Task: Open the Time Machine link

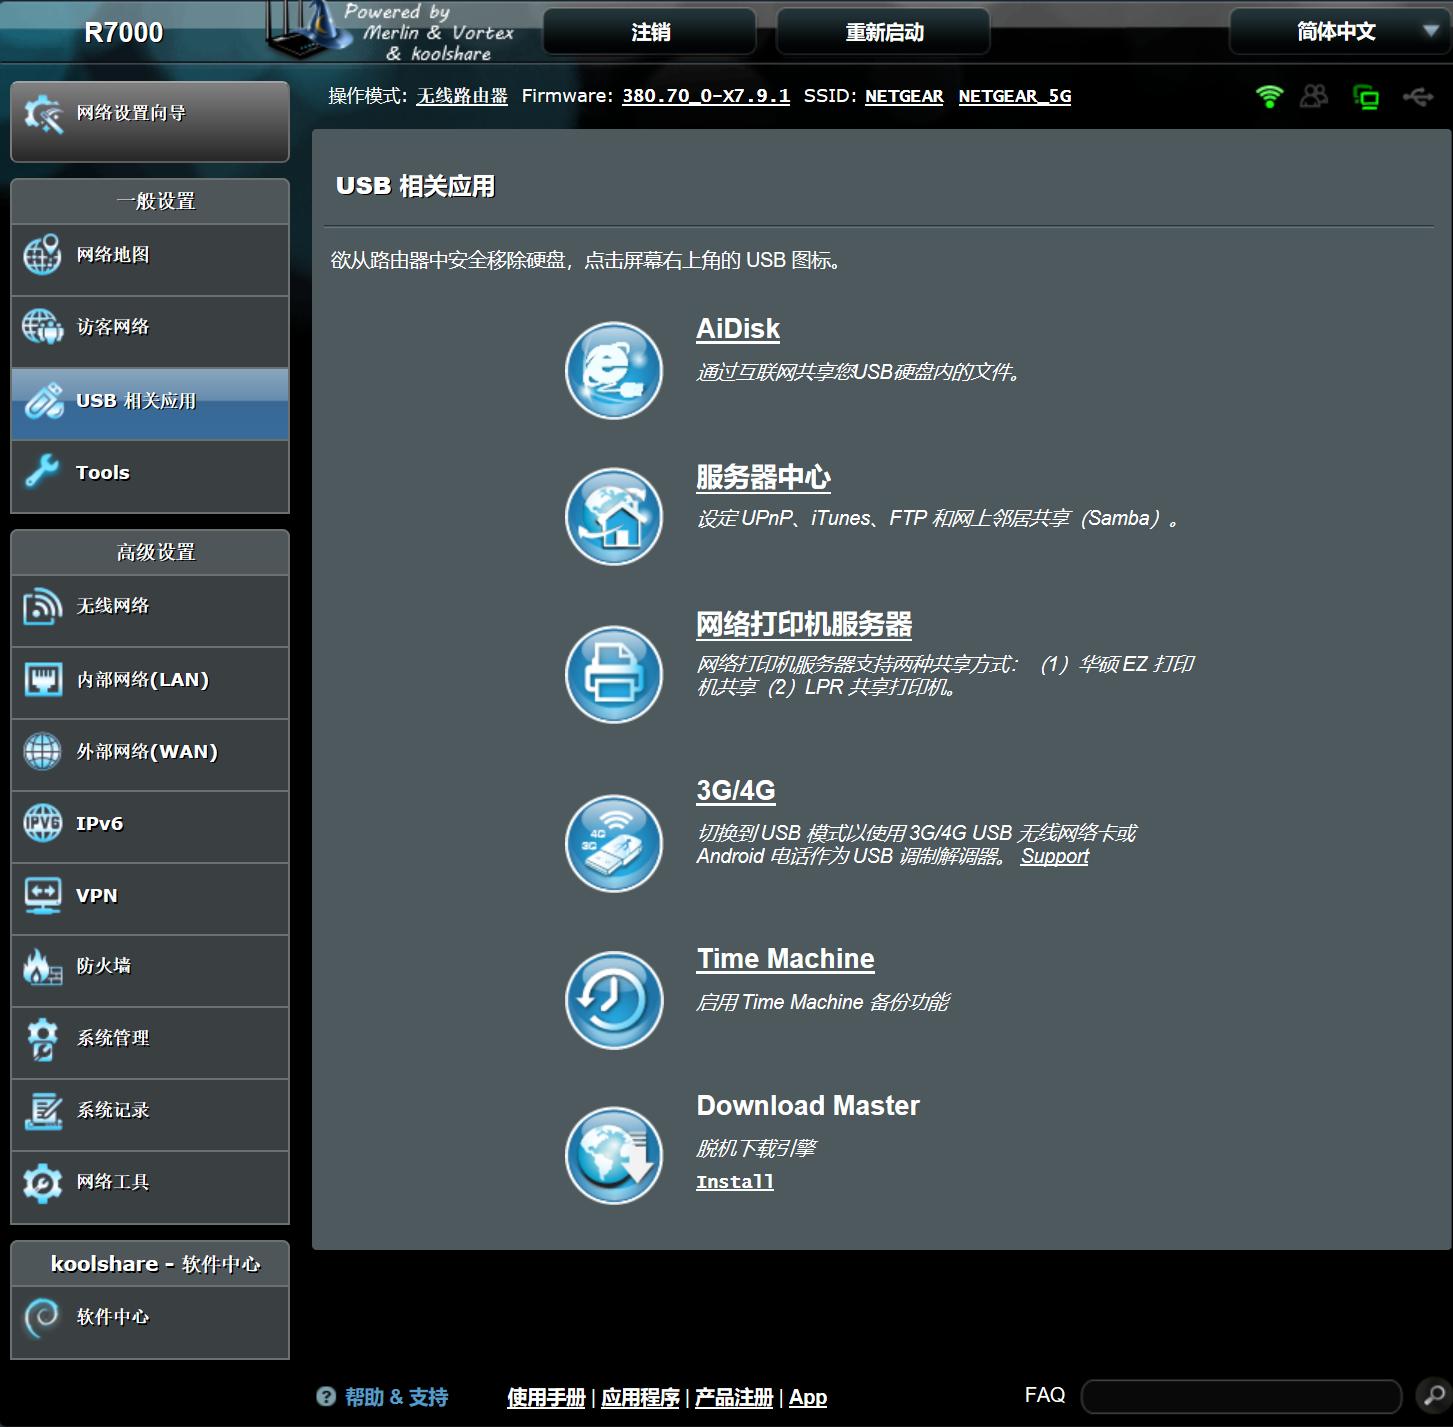Action: pos(786,959)
